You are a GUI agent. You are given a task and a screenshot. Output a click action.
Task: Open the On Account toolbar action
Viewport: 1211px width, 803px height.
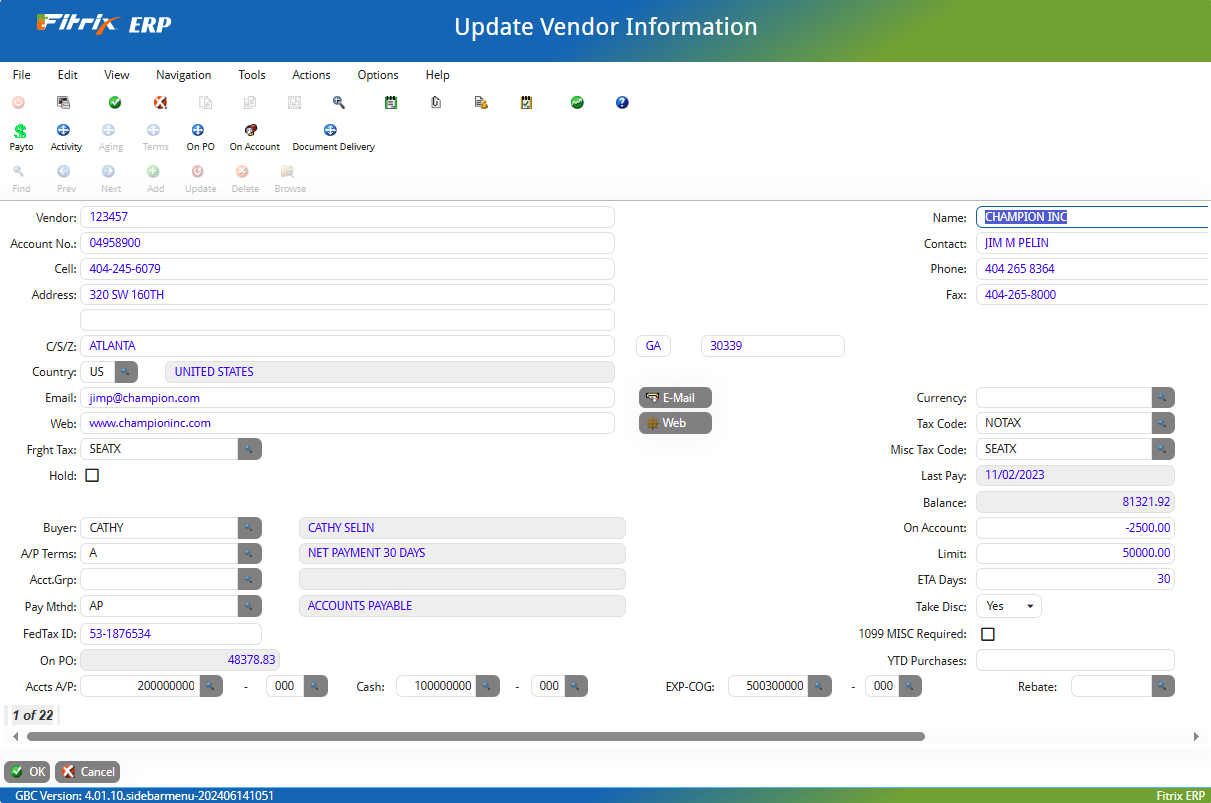coord(254,137)
